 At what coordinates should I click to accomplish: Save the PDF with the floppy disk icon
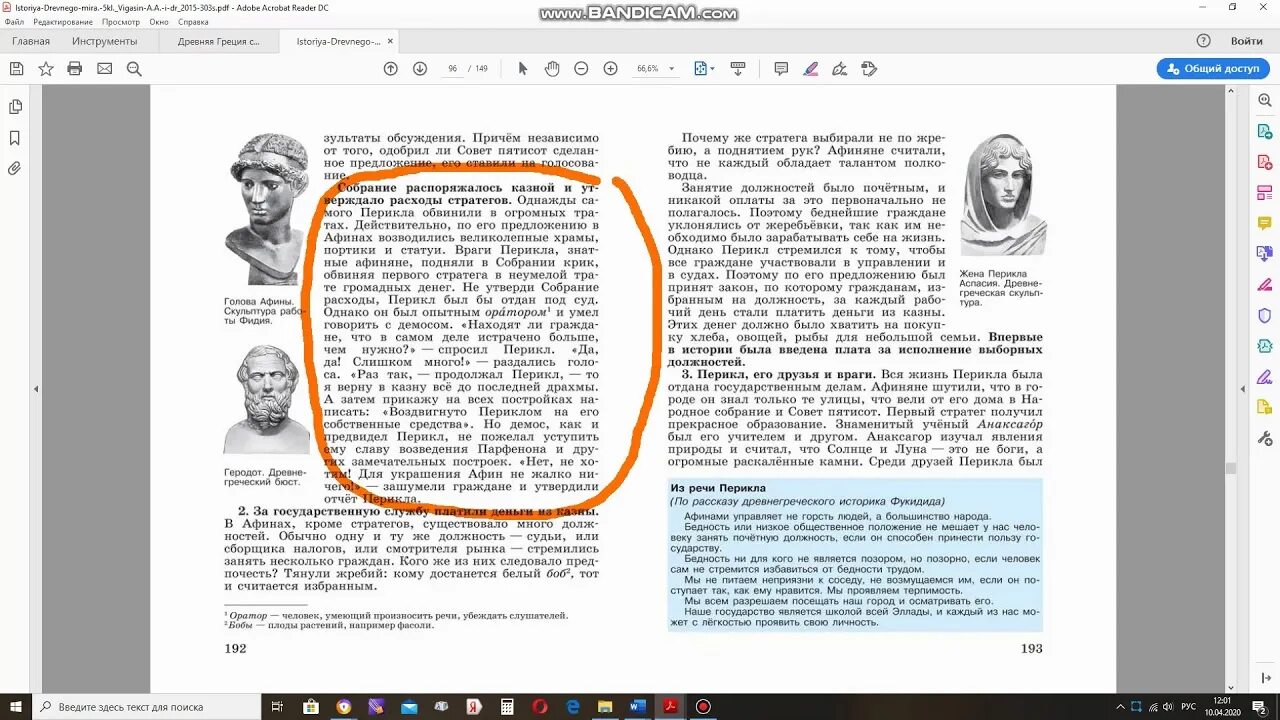coord(16,69)
